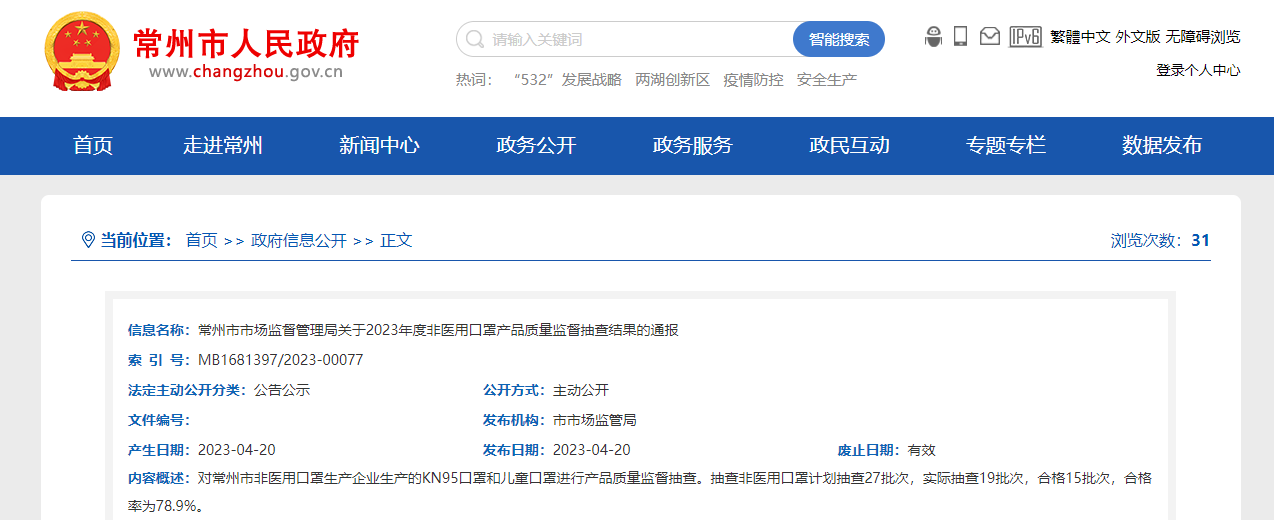Open the 无障碍浏览 accessibility mode link
This screenshot has height=520, width=1274.
(1202, 37)
